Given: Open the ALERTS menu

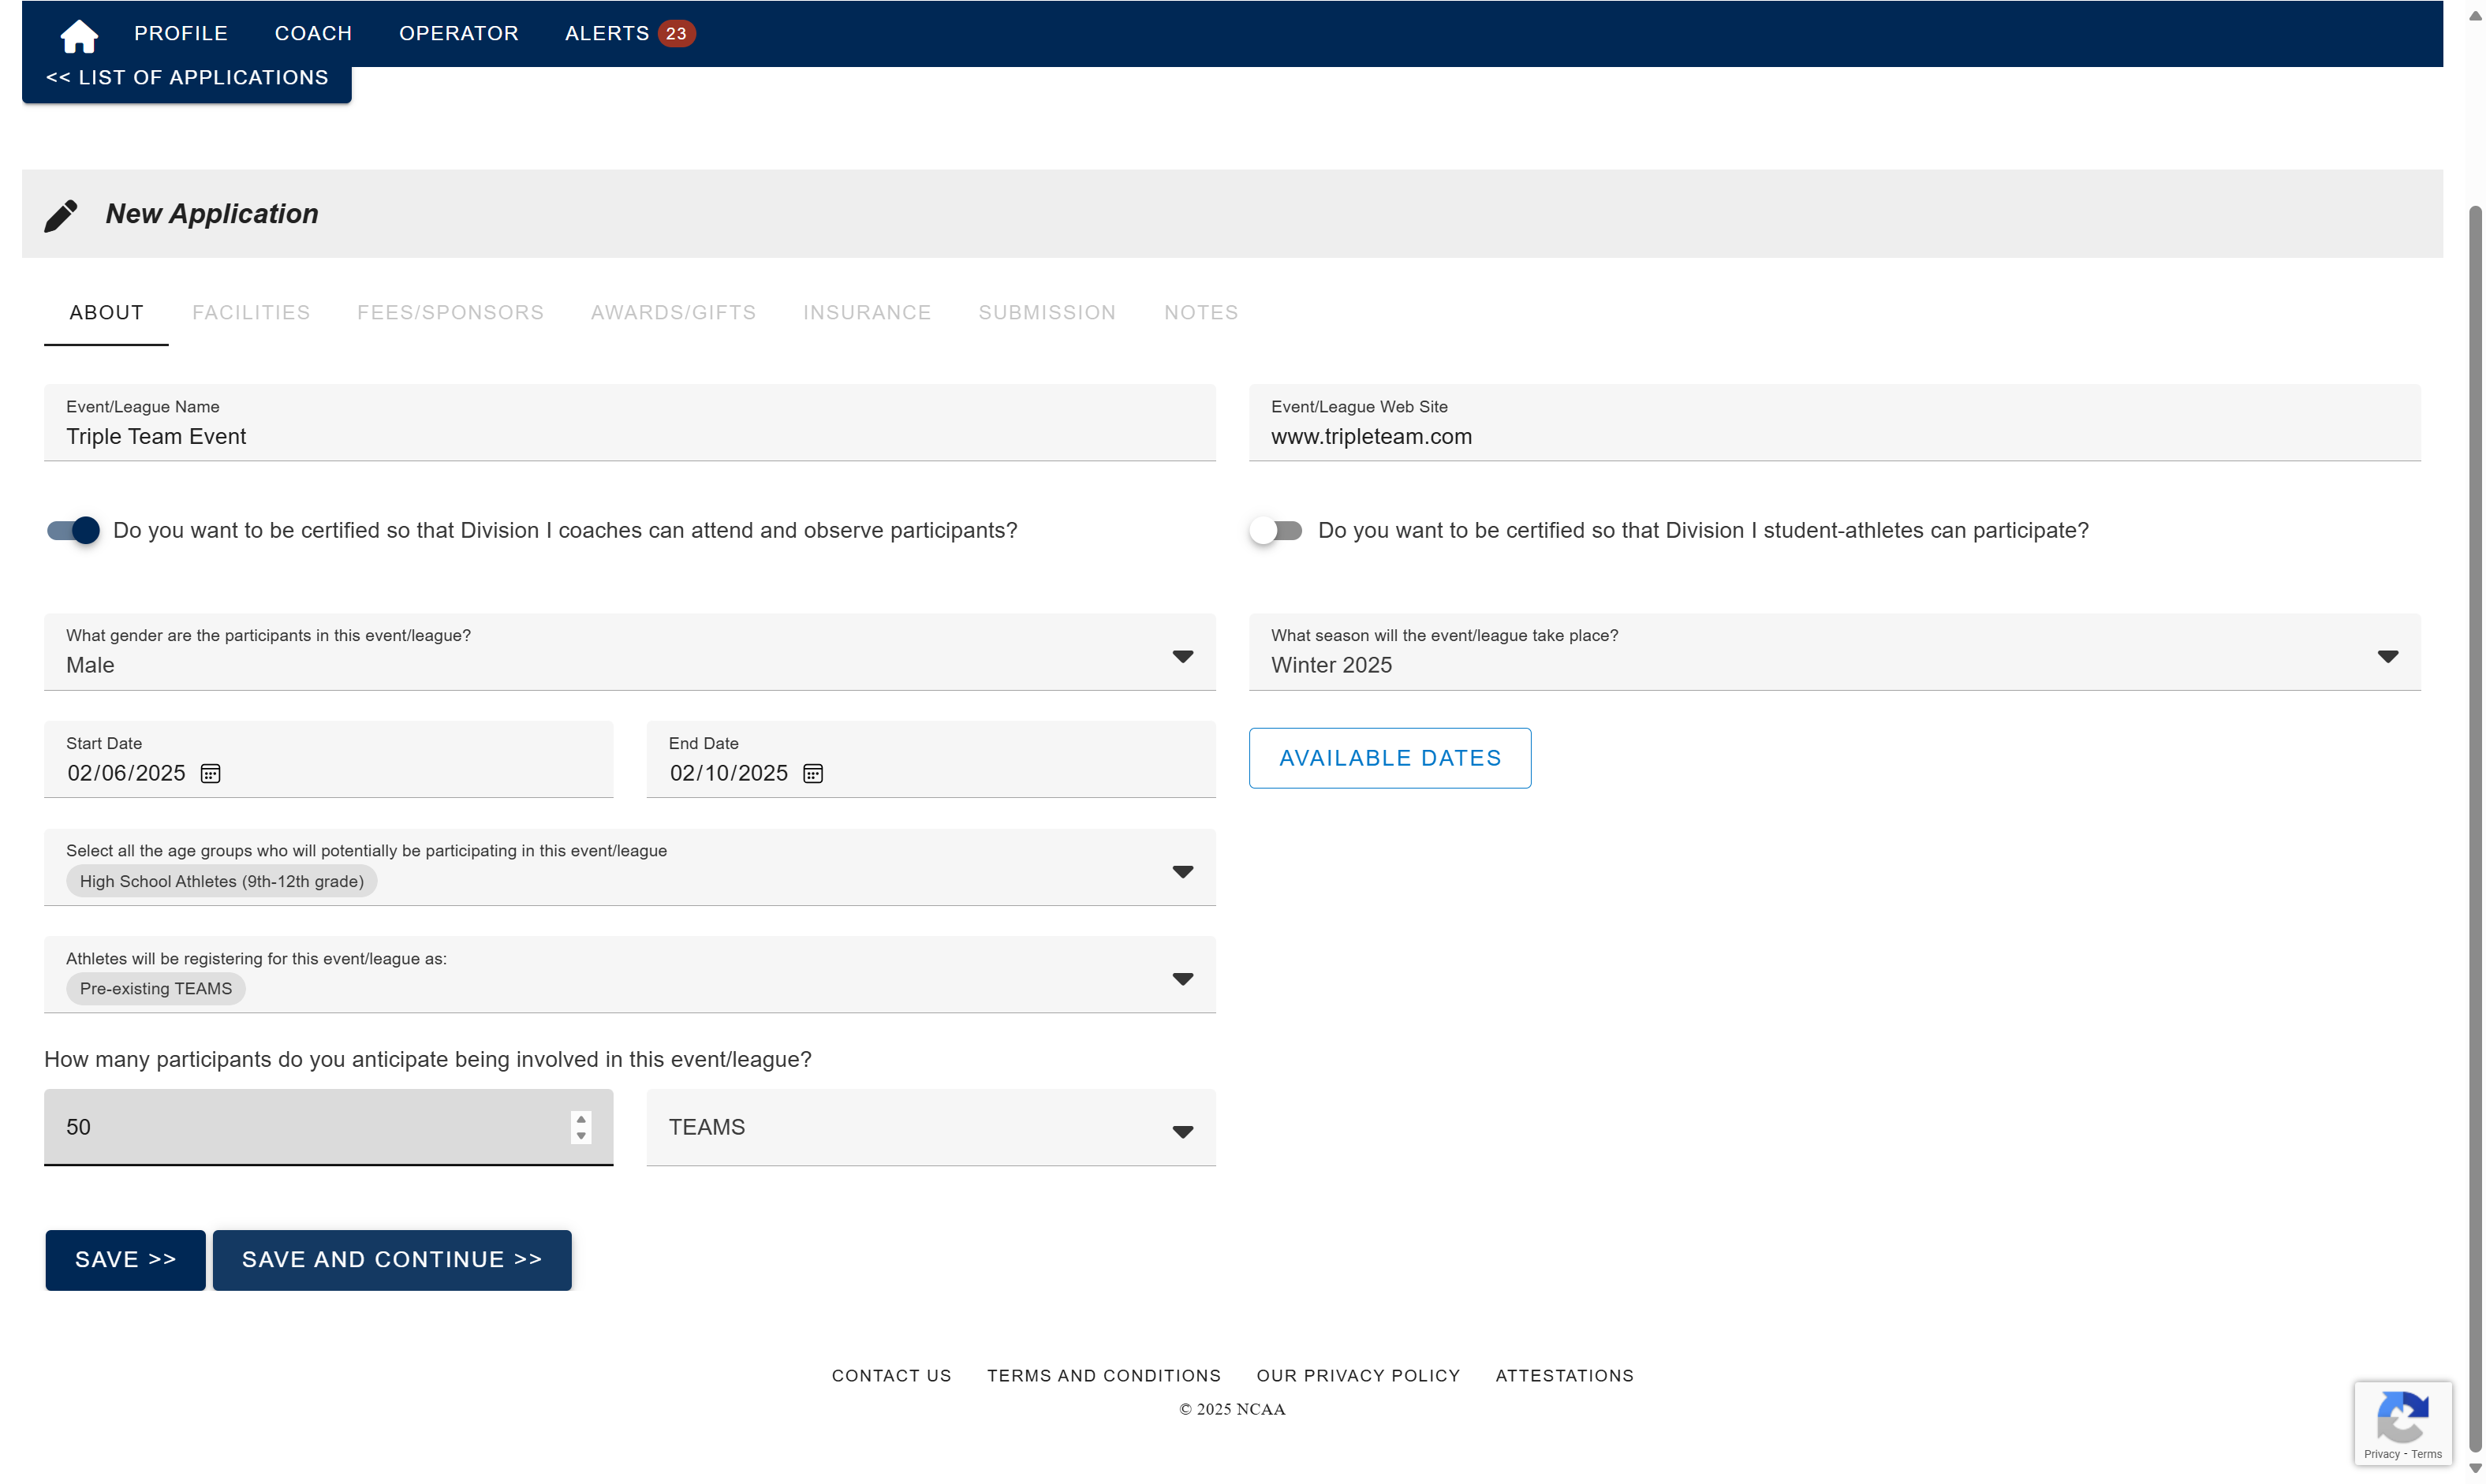Looking at the screenshot, I should [x=607, y=33].
